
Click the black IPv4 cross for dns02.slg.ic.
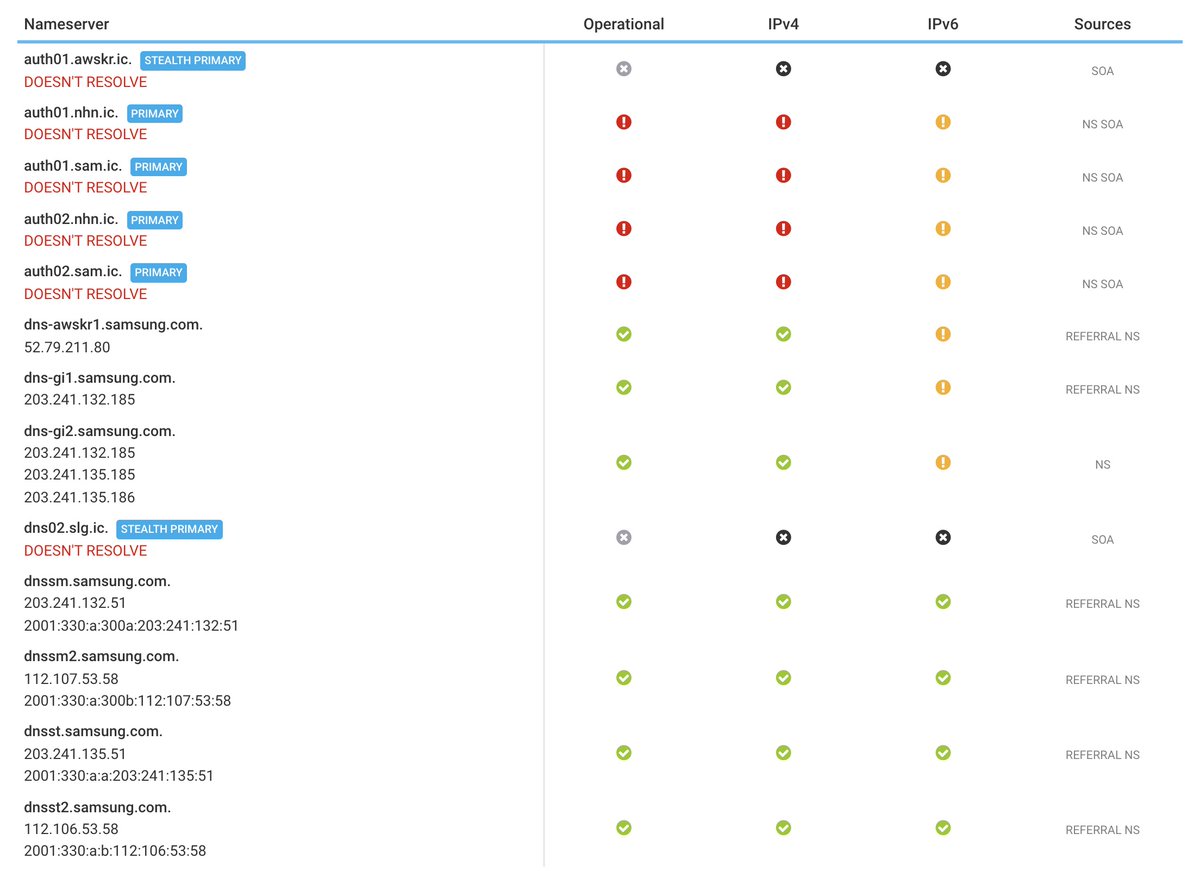click(x=783, y=538)
